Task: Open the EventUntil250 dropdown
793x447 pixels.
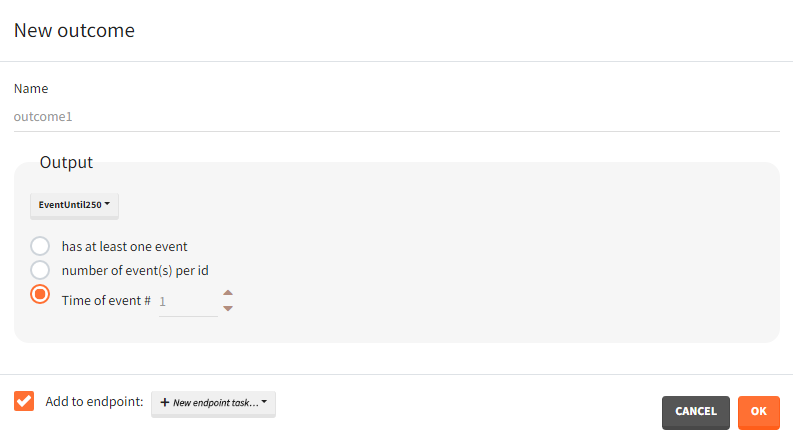Action: 75,205
